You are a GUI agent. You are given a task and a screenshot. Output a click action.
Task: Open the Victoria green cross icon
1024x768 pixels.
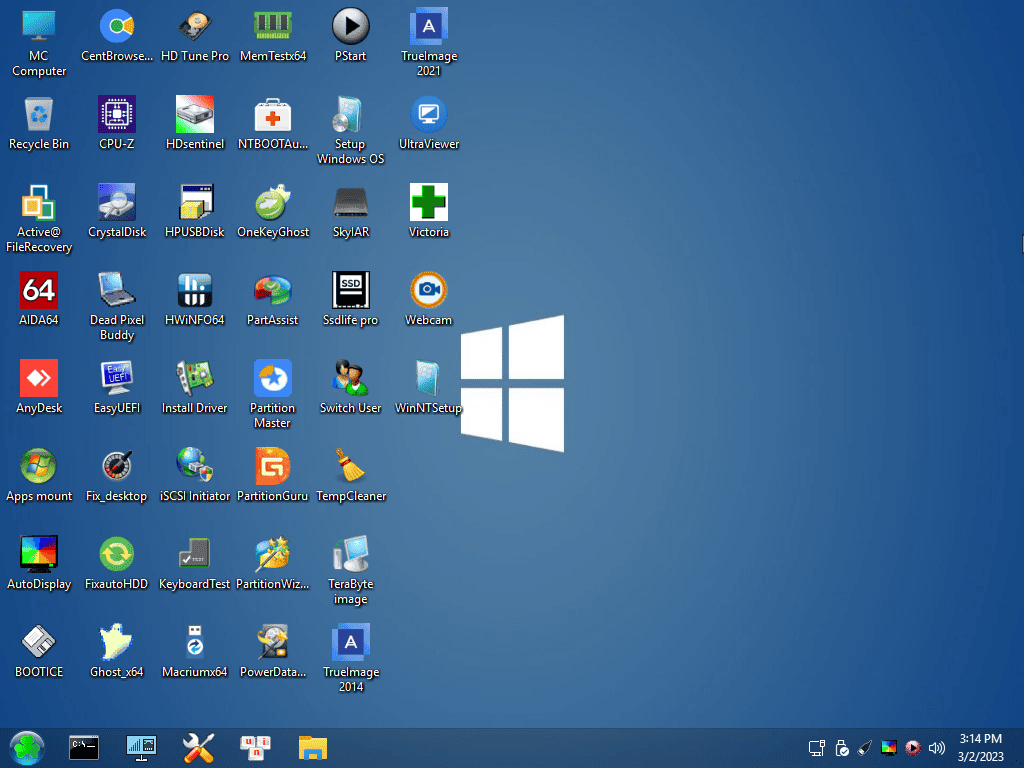click(429, 202)
